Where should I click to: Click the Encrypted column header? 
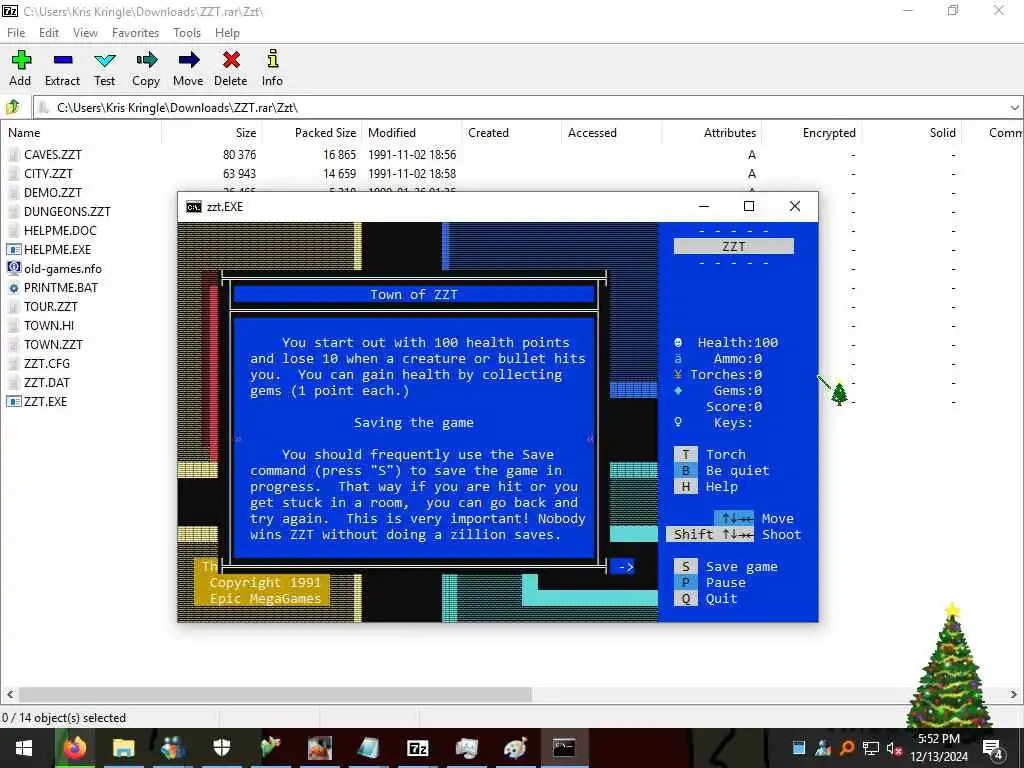(x=811, y=133)
